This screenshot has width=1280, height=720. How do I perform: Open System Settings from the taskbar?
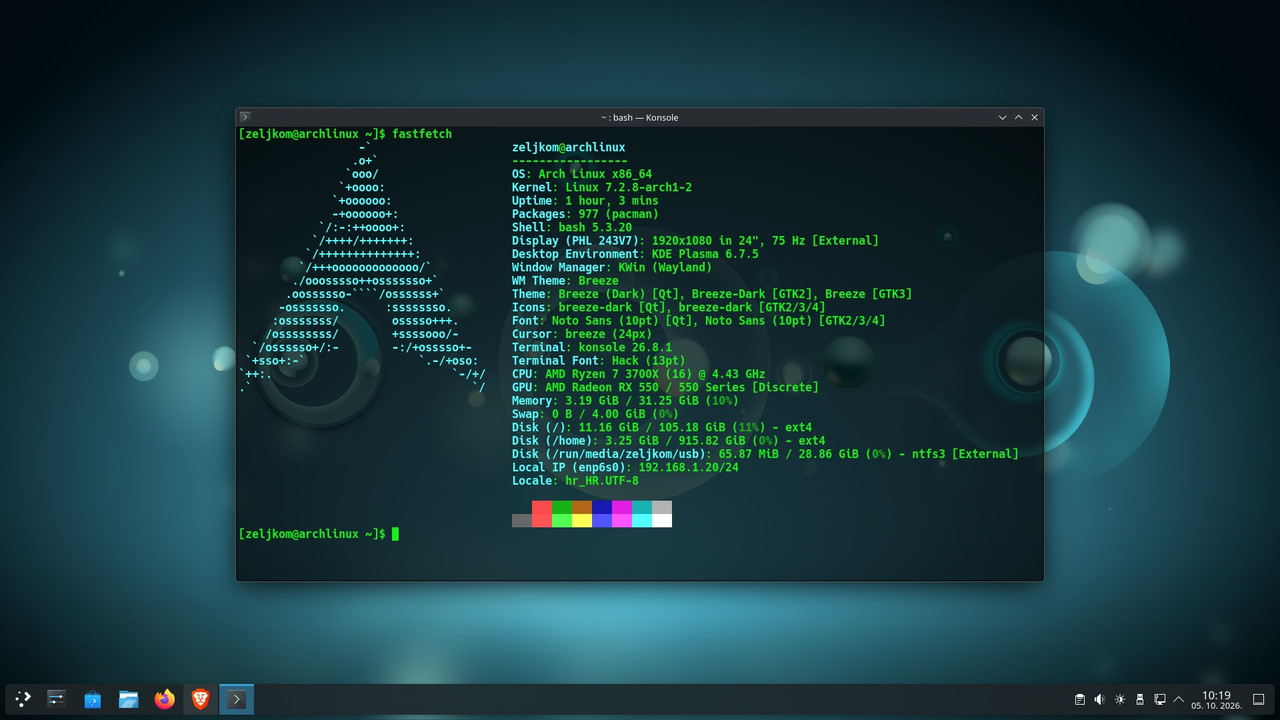[57, 699]
